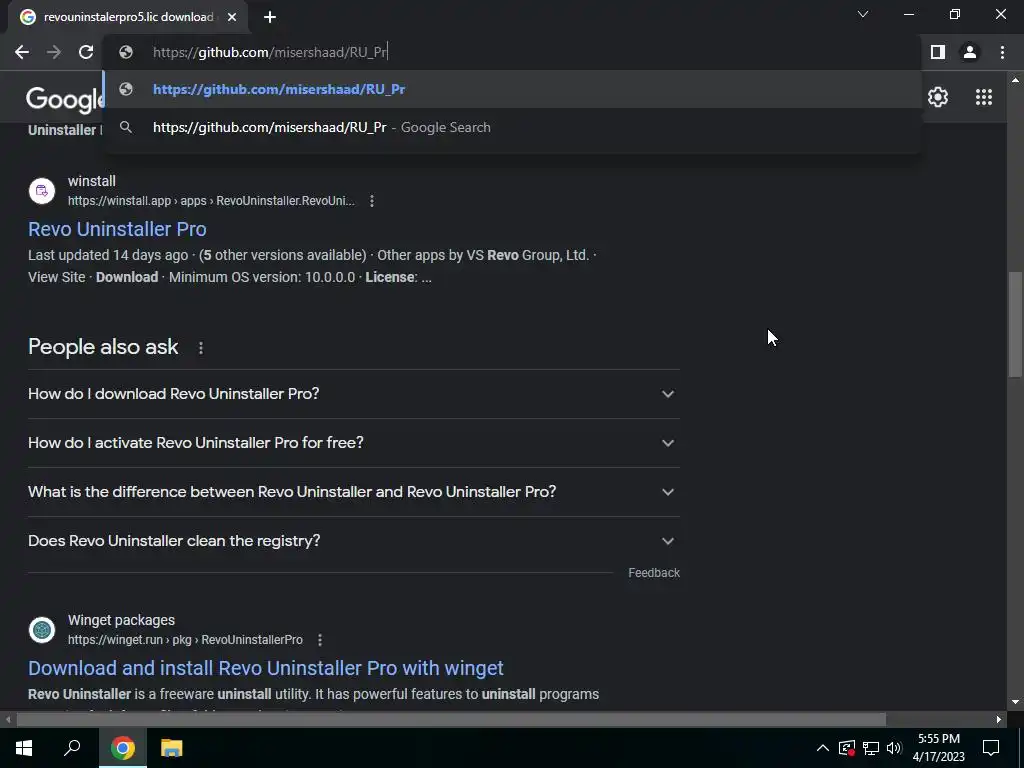Open Download and install Revo Uninstaller Pro with winget

pyautogui.click(x=266, y=668)
